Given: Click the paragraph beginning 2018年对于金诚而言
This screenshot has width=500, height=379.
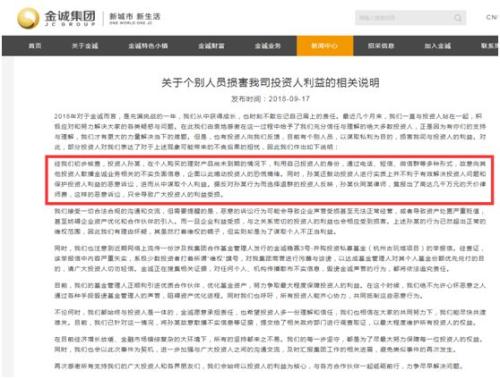Looking at the screenshot, I should (x=270, y=132).
